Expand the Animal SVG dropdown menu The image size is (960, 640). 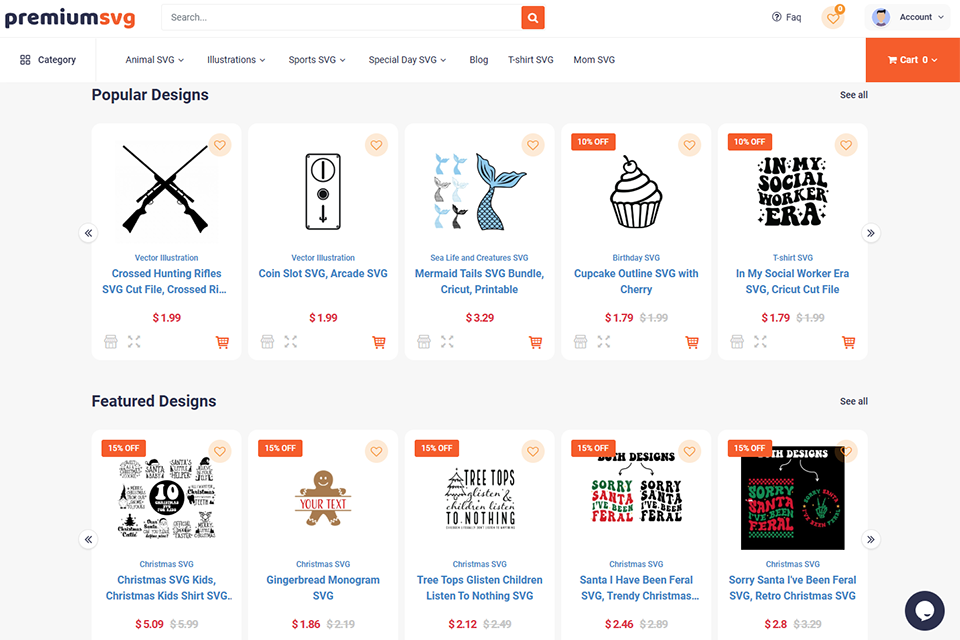click(155, 60)
